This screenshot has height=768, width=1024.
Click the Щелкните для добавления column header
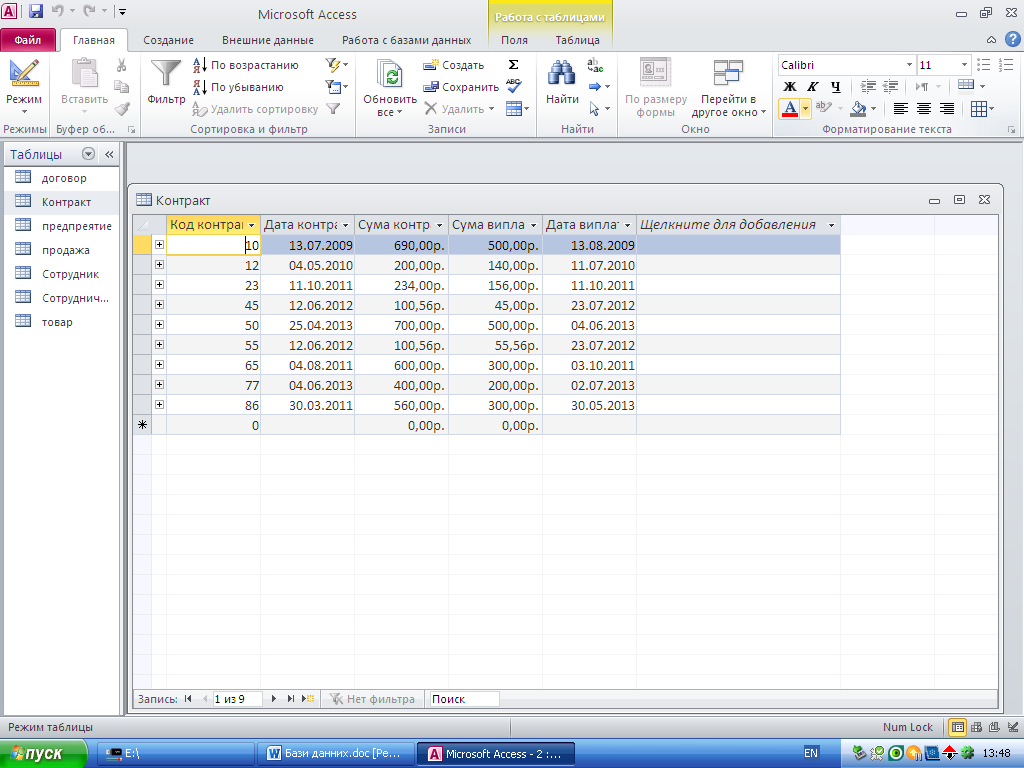click(x=738, y=225)
